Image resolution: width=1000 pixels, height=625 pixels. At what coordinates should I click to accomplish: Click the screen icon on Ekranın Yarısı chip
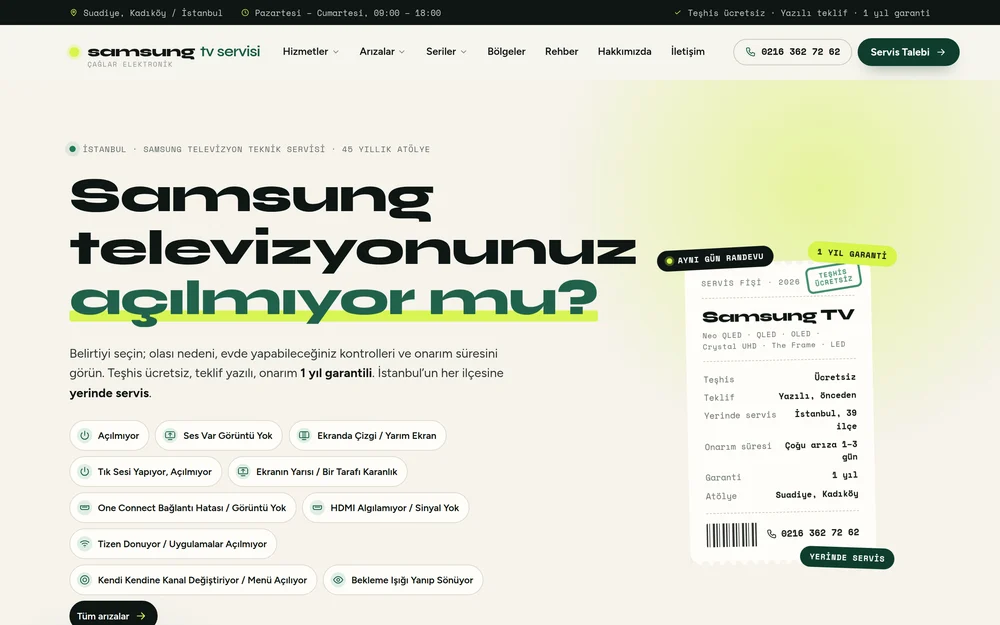(243, 472)
